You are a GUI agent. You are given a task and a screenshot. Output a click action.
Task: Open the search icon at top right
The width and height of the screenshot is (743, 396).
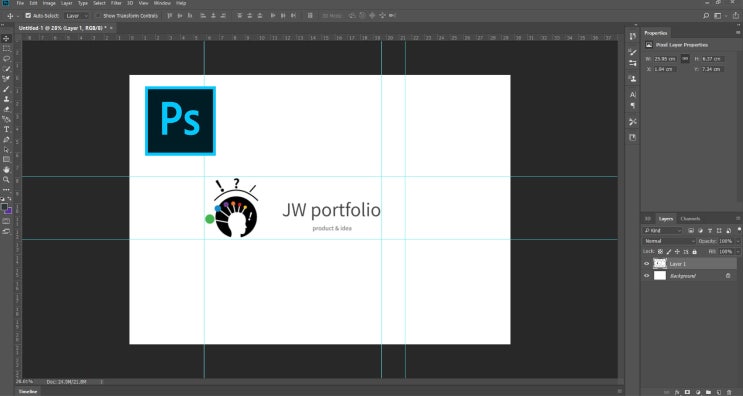click(x=706, y=16)
